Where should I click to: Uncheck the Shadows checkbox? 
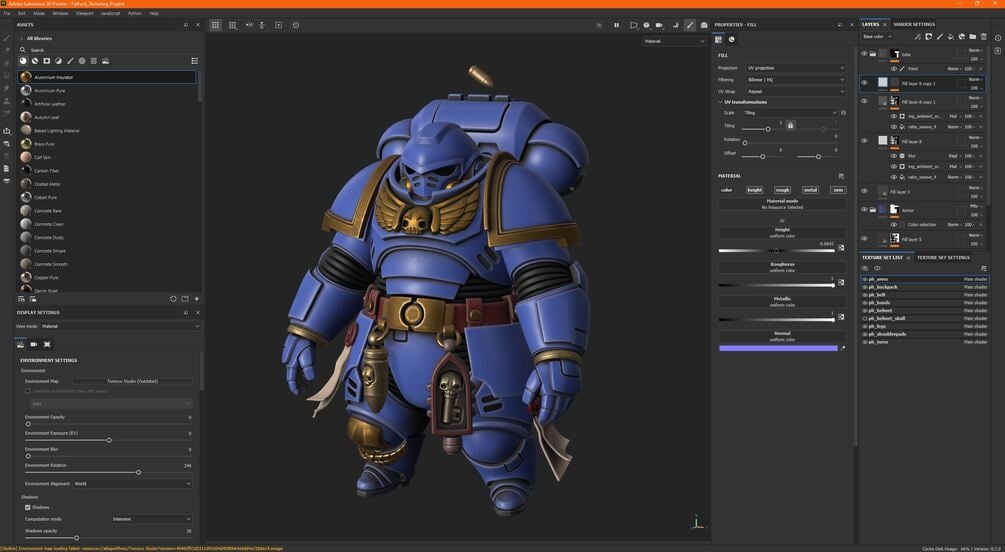[x=28, y=507]
